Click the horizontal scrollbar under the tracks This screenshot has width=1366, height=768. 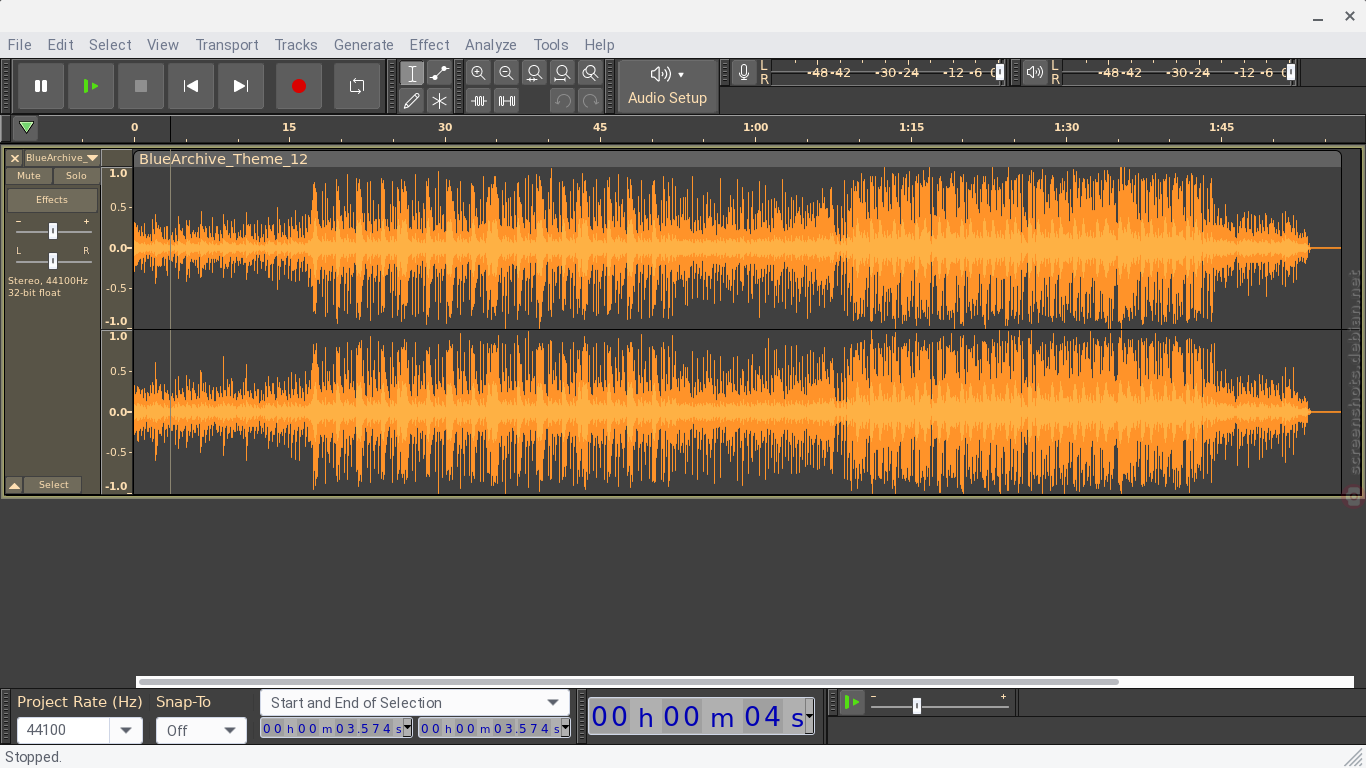627,682
